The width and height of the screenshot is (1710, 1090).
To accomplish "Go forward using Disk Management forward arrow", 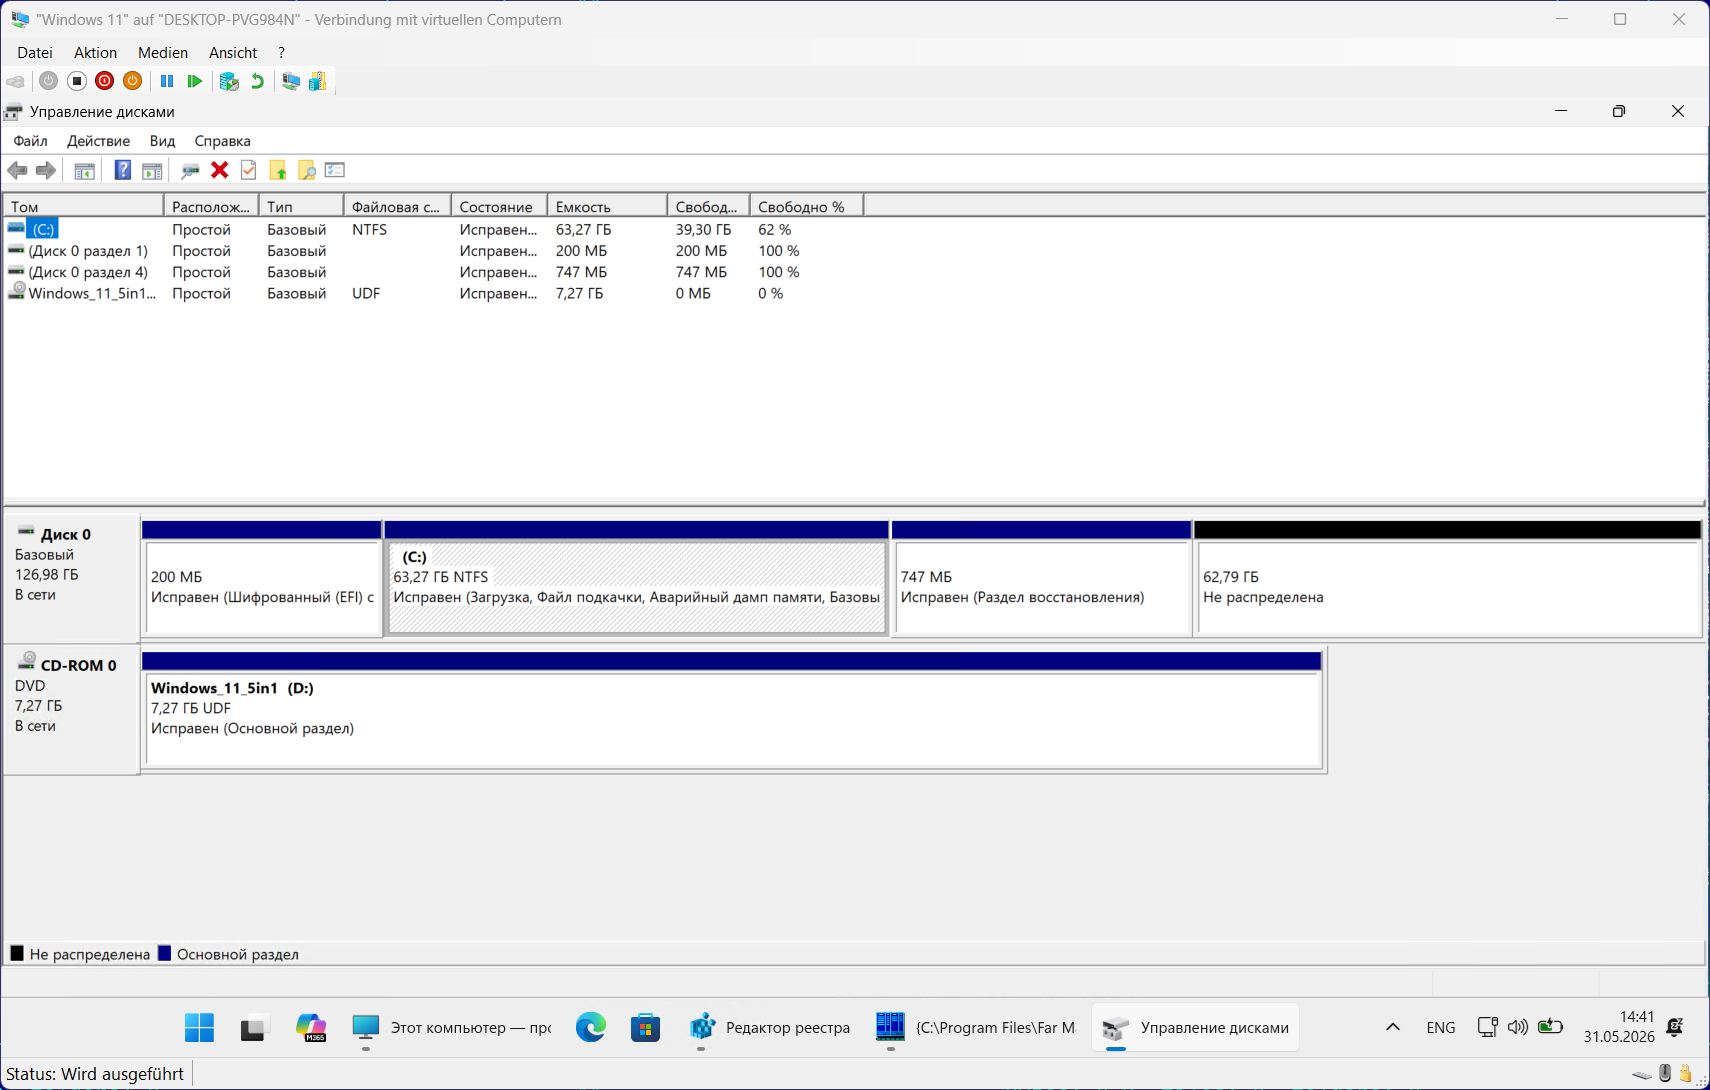I will [x=46, y=171].
